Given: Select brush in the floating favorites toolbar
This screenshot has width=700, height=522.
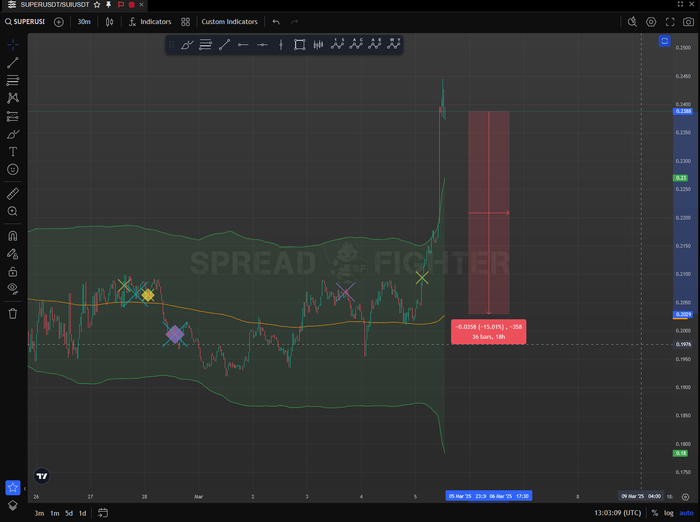Looking at the screenshot, I should click(x=187, y=45).
